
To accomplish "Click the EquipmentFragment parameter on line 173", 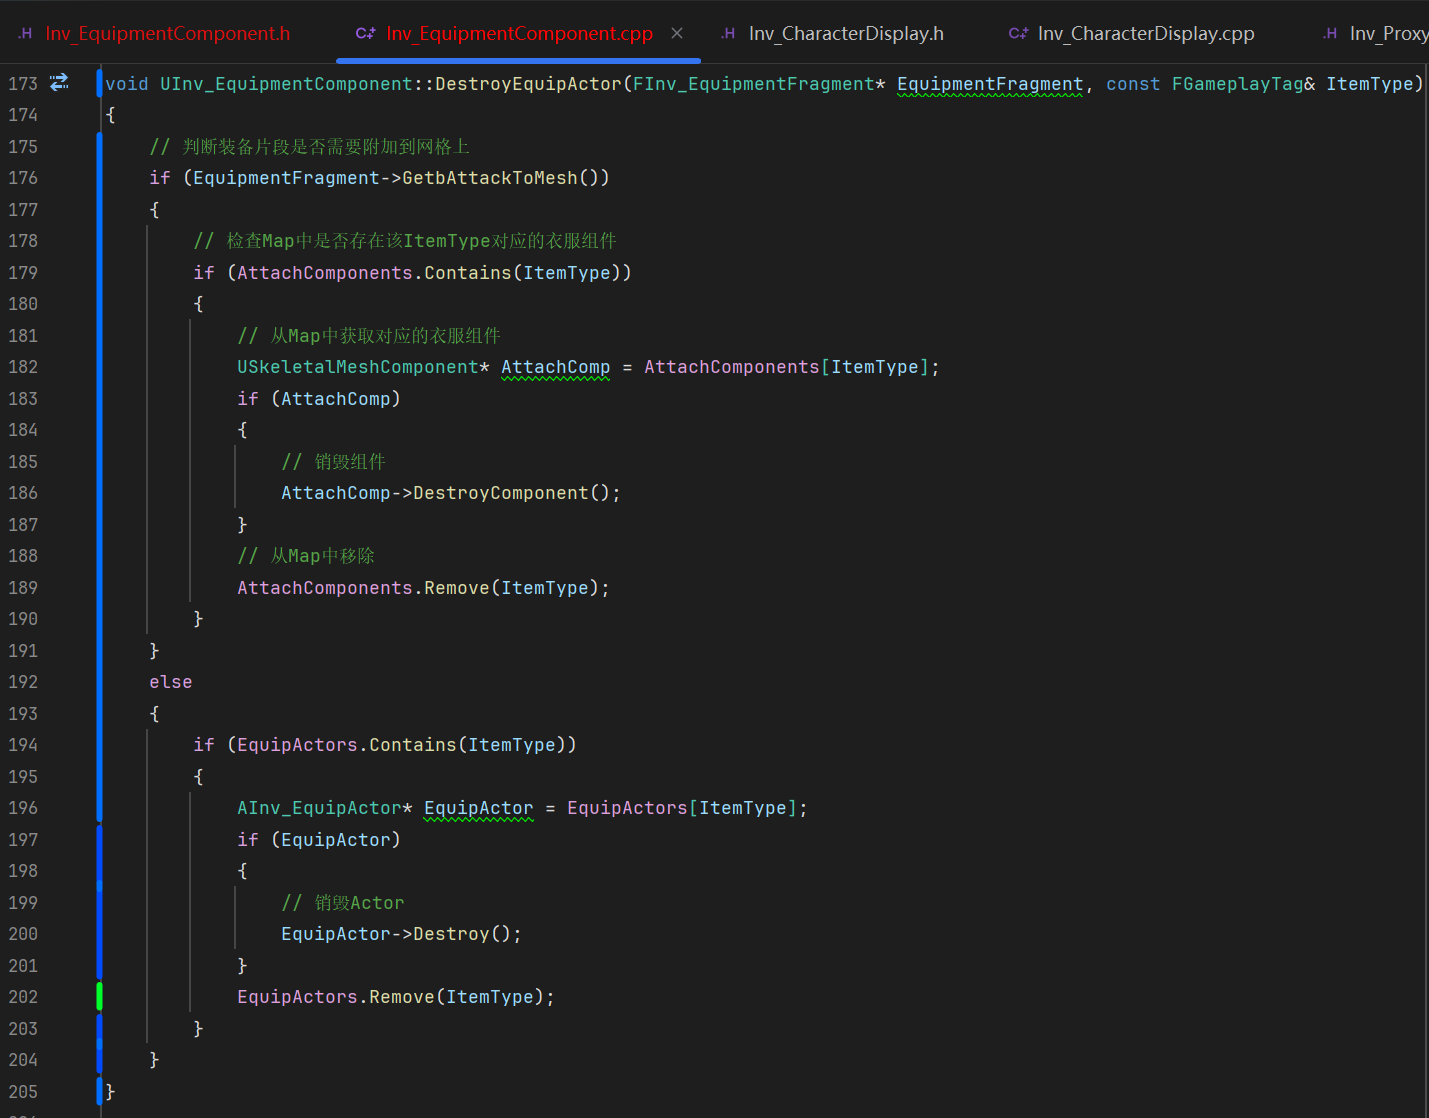I will 990,84.
